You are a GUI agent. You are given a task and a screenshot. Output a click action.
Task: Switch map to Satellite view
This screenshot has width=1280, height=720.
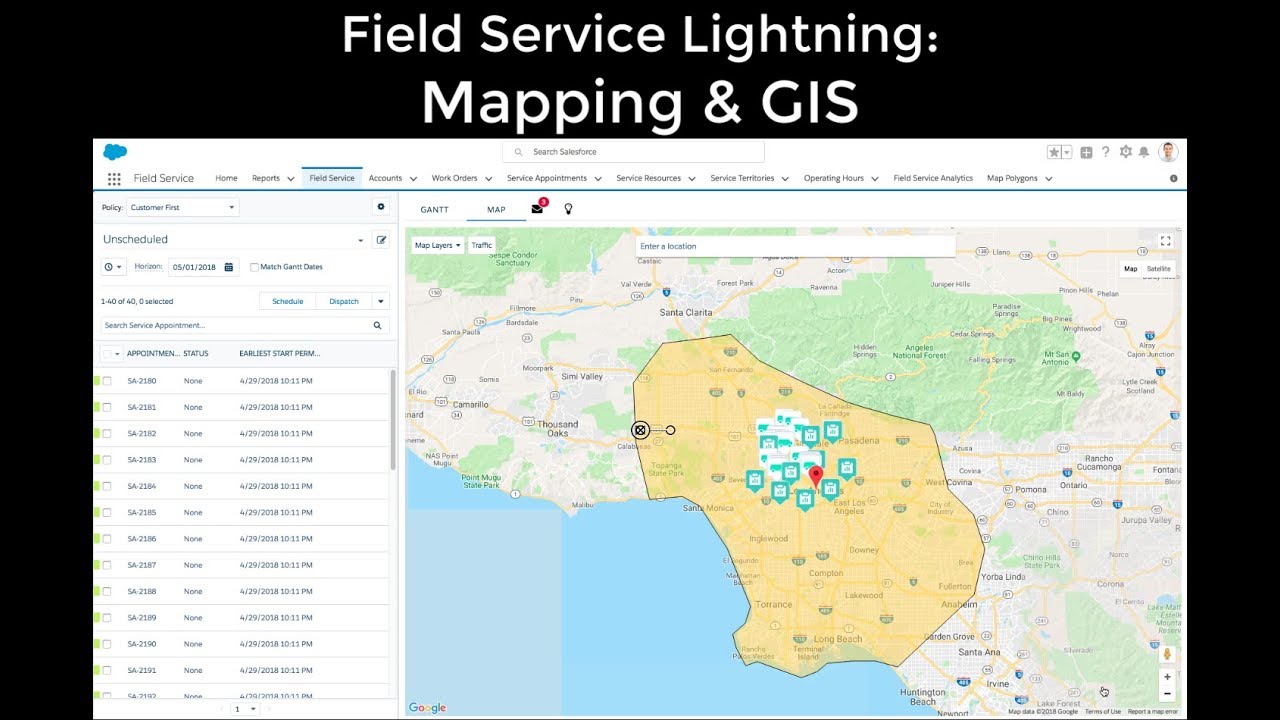[1159, 269]
